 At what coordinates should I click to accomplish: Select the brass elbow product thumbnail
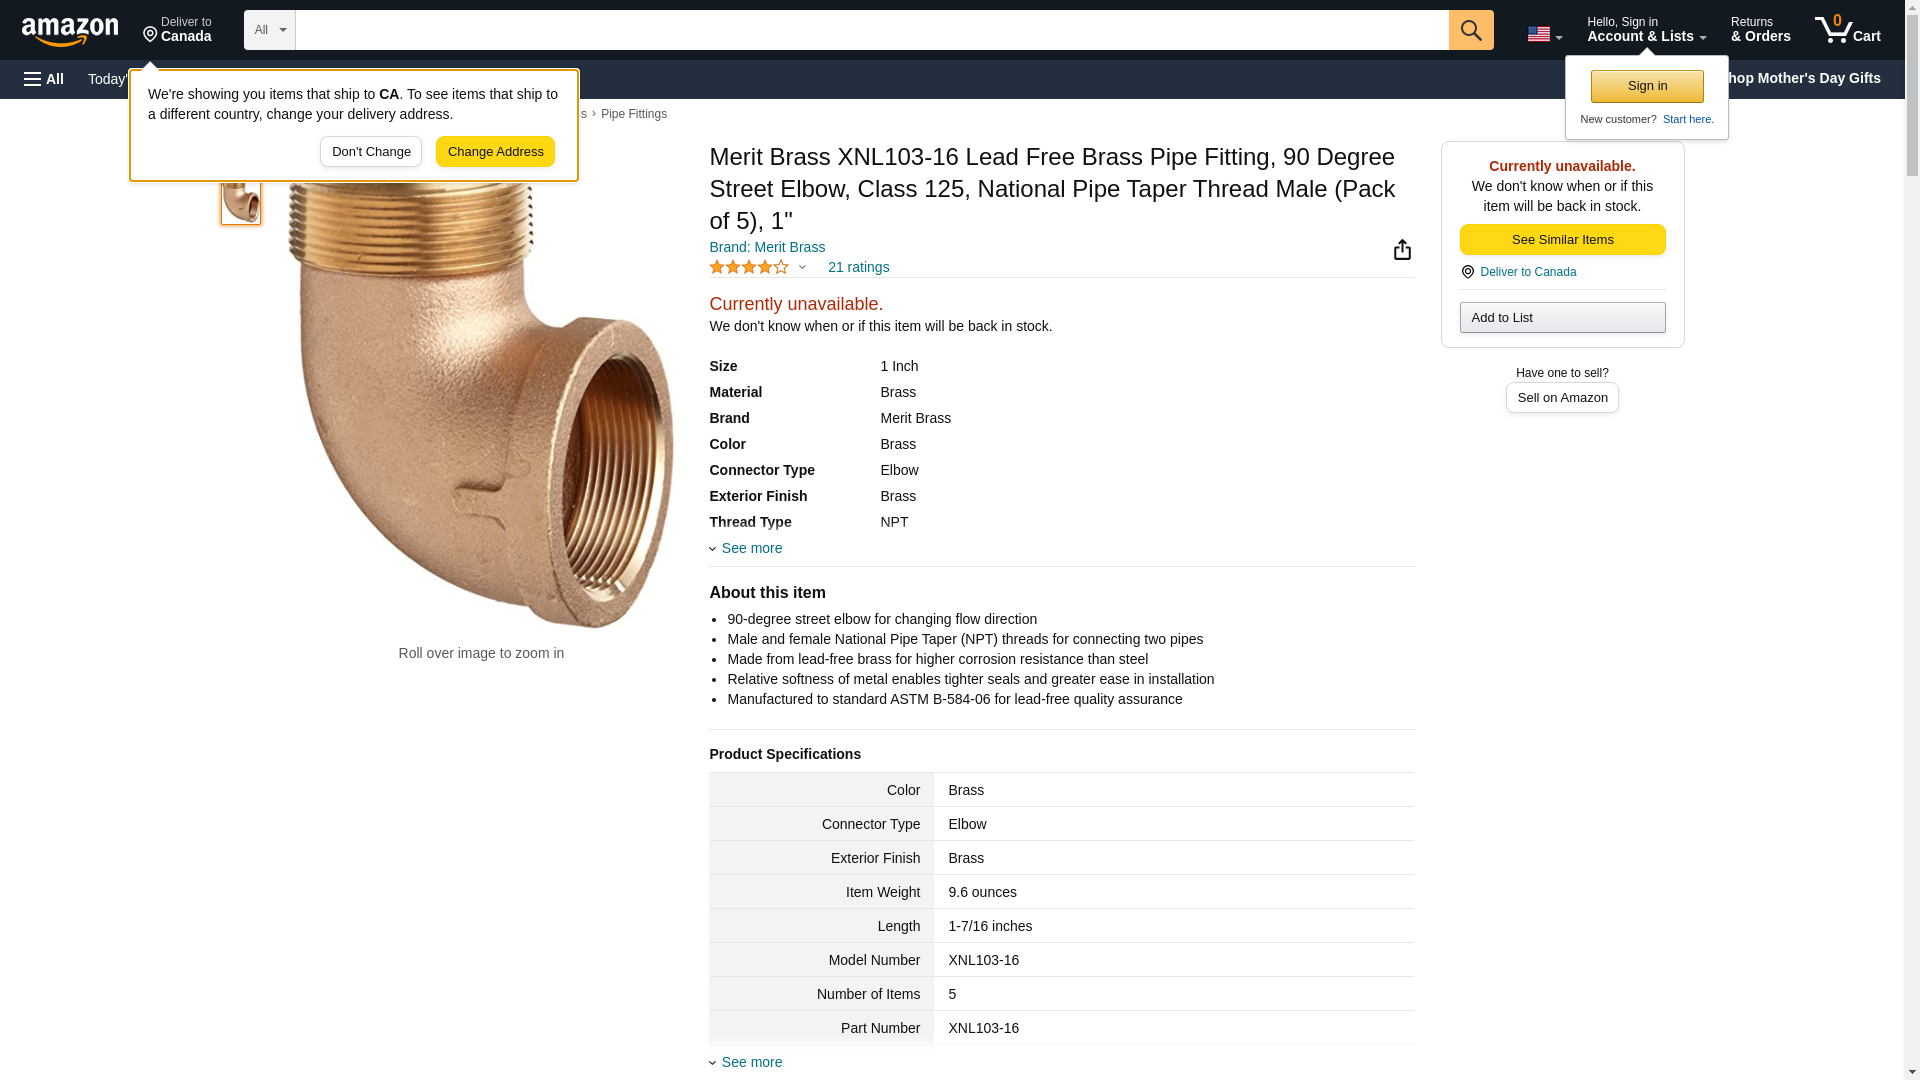tap(241, 202)
